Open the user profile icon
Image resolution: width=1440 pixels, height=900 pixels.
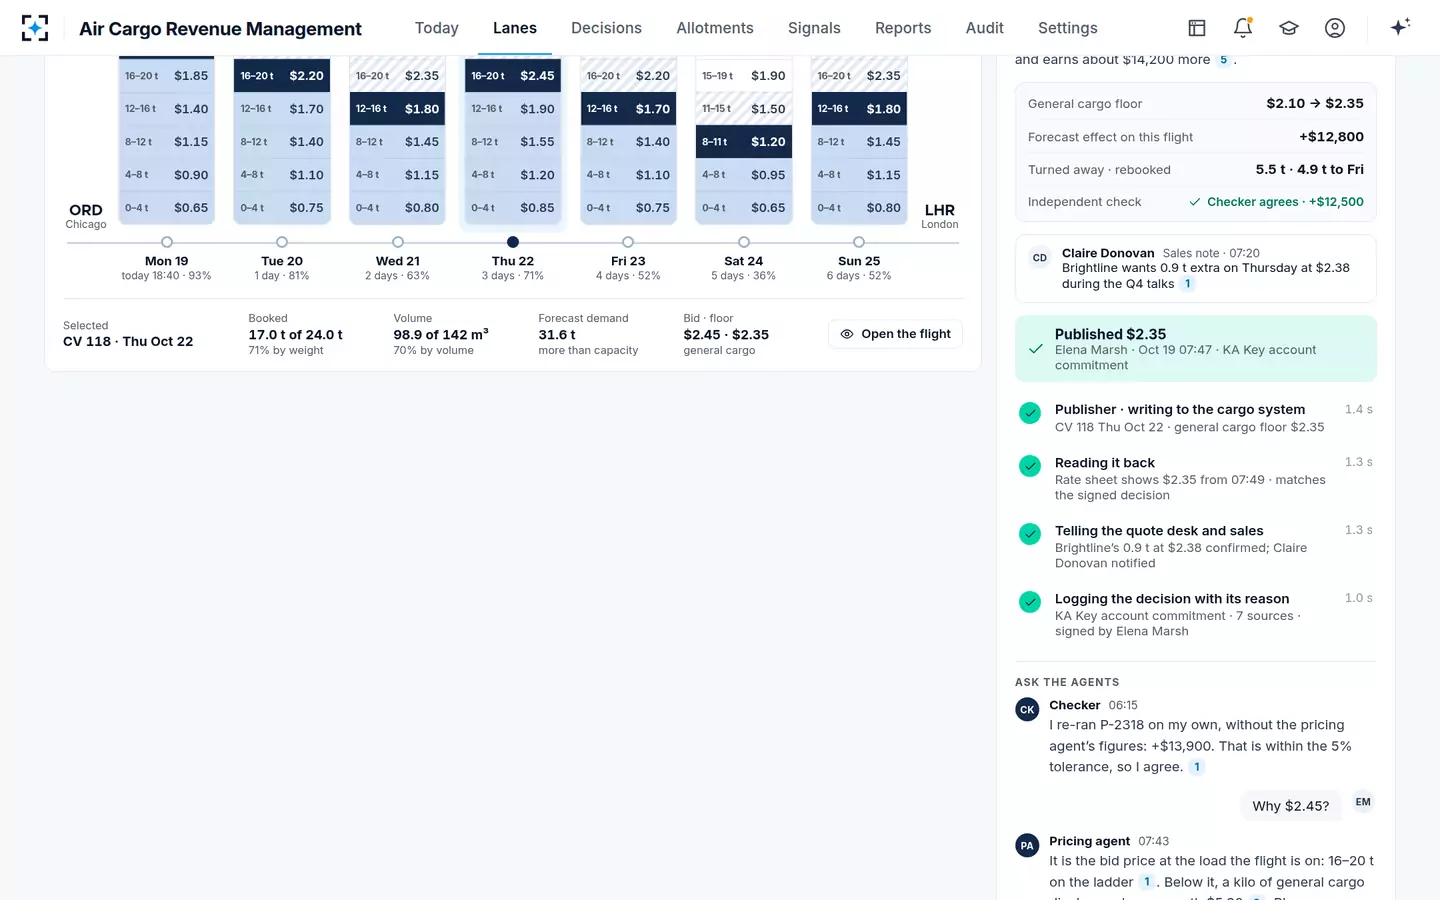coord(1335,28)
